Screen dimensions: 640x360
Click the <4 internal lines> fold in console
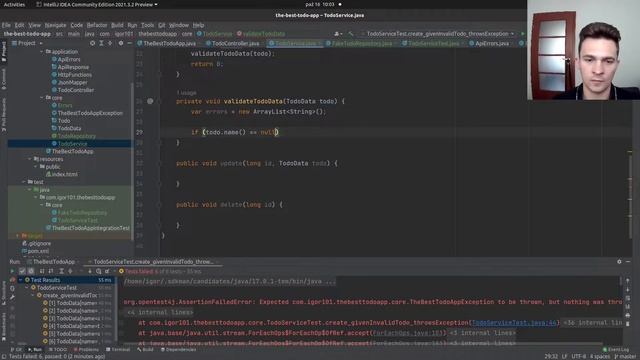click(x=160, y=313)
